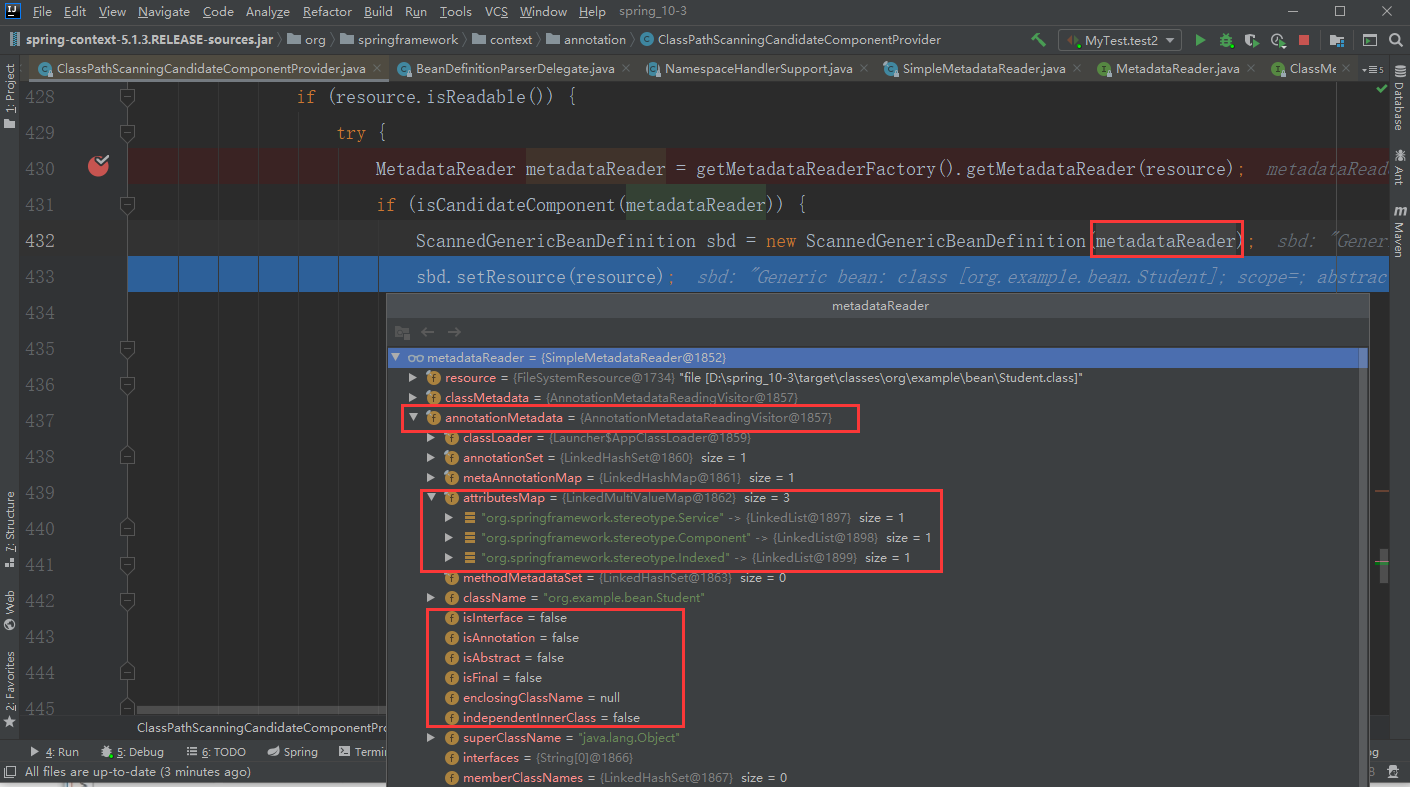Open the Navigate menu
The width and height of the screenshot is (1410, 787).
point(164,12)
